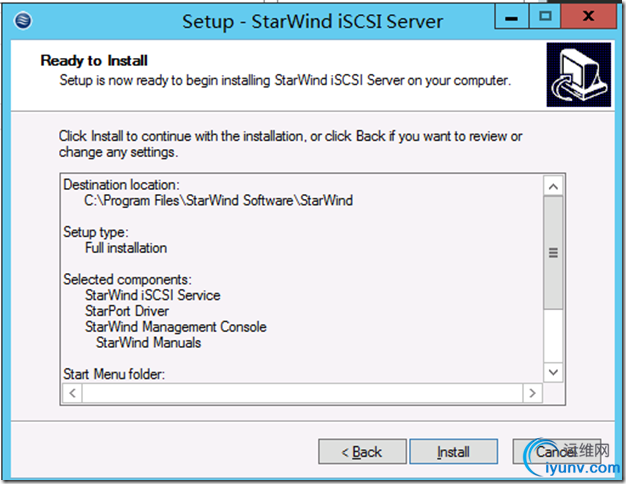The height and width of the screenshot is (484, 626).
Task: Click the horizontal scrollbar left arrow
Action: click(x=72, y=395)
